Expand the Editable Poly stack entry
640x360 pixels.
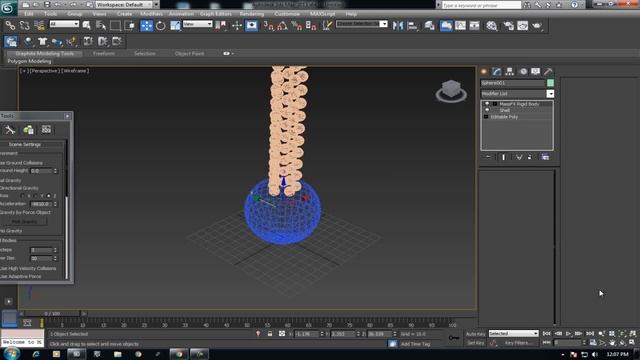486,117
